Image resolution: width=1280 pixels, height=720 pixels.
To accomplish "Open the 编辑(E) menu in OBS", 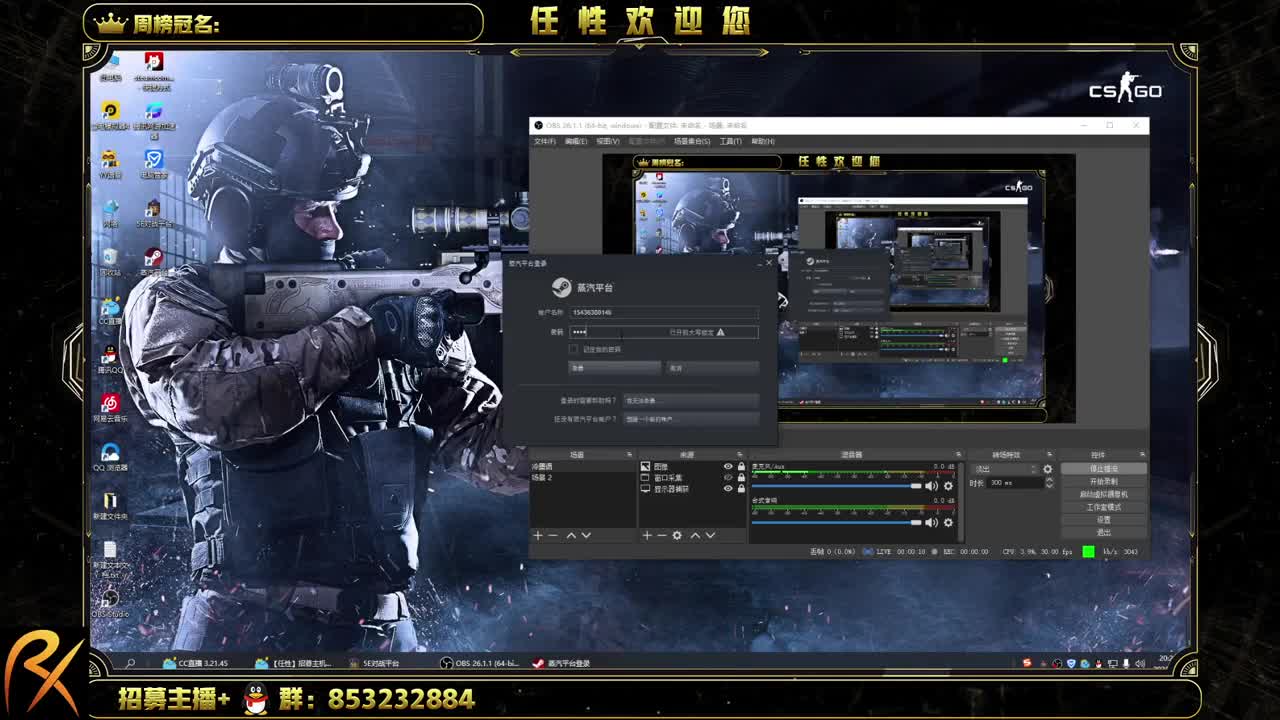I will click(576, 141).
